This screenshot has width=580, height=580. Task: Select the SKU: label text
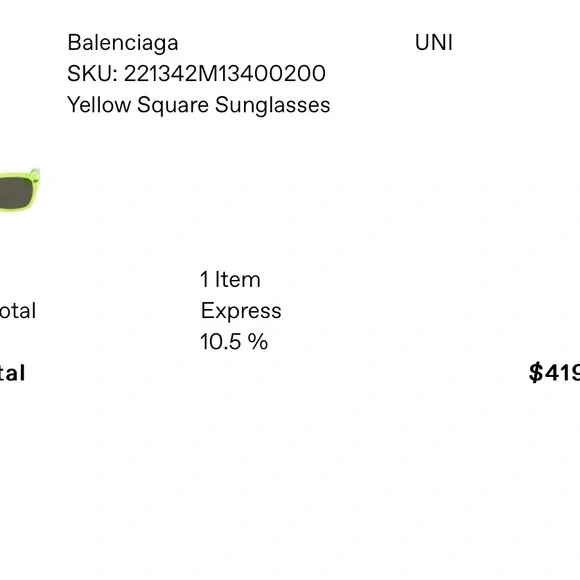pyautogui.click(x=92, y=73)
